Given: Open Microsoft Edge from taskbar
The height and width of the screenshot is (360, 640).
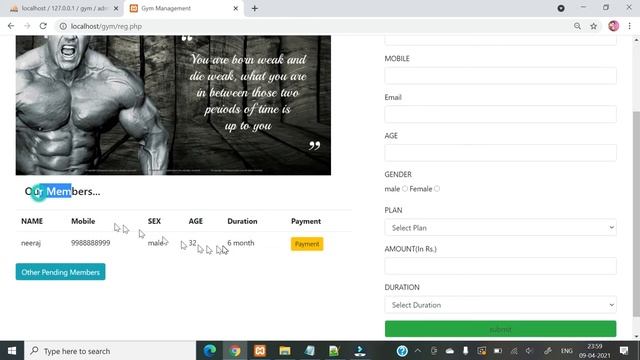Looking at the screenshot, I should click(210, 351).
